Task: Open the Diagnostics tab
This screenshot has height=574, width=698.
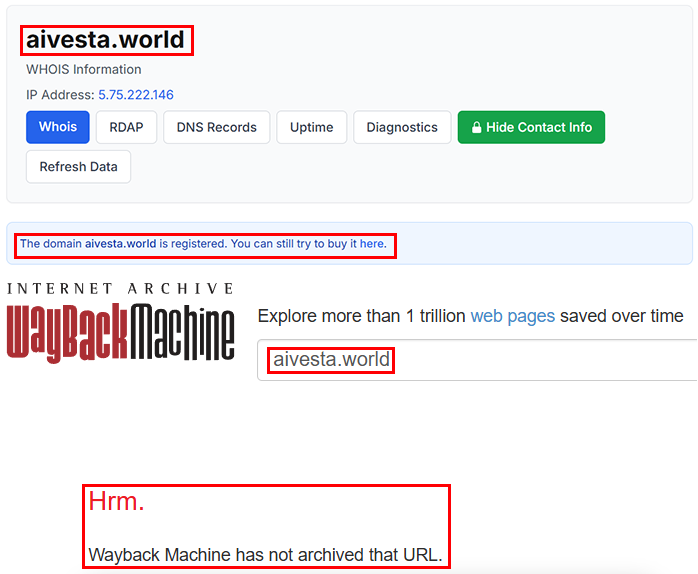Action: point(402,127)
